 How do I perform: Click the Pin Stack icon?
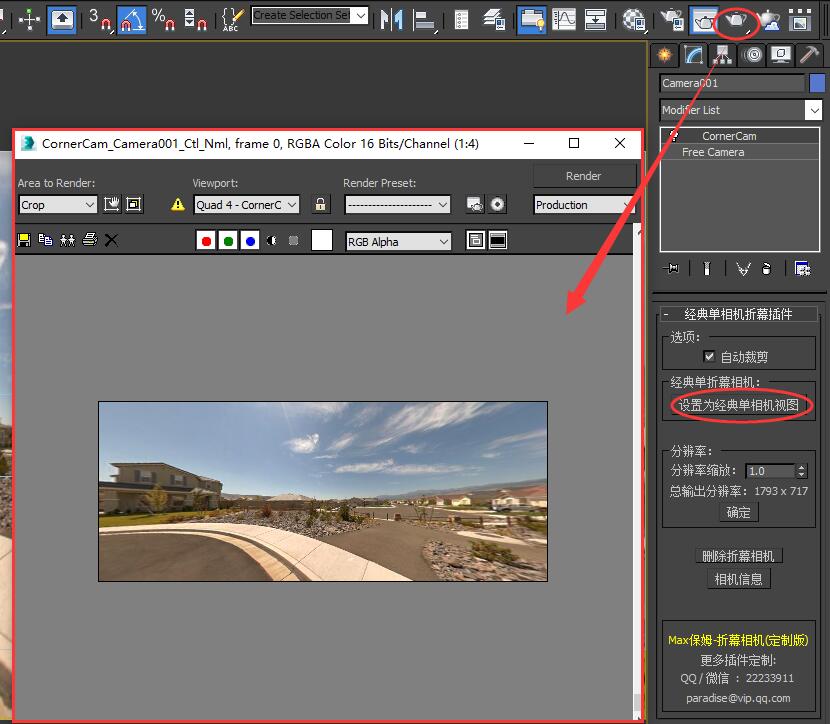point(672,268)
